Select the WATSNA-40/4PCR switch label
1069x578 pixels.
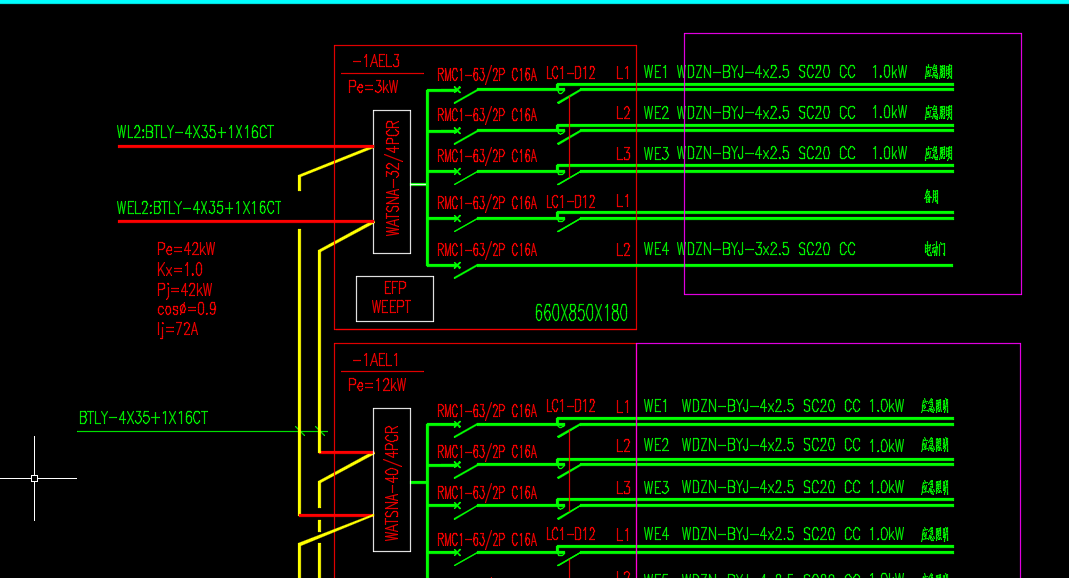392,483
